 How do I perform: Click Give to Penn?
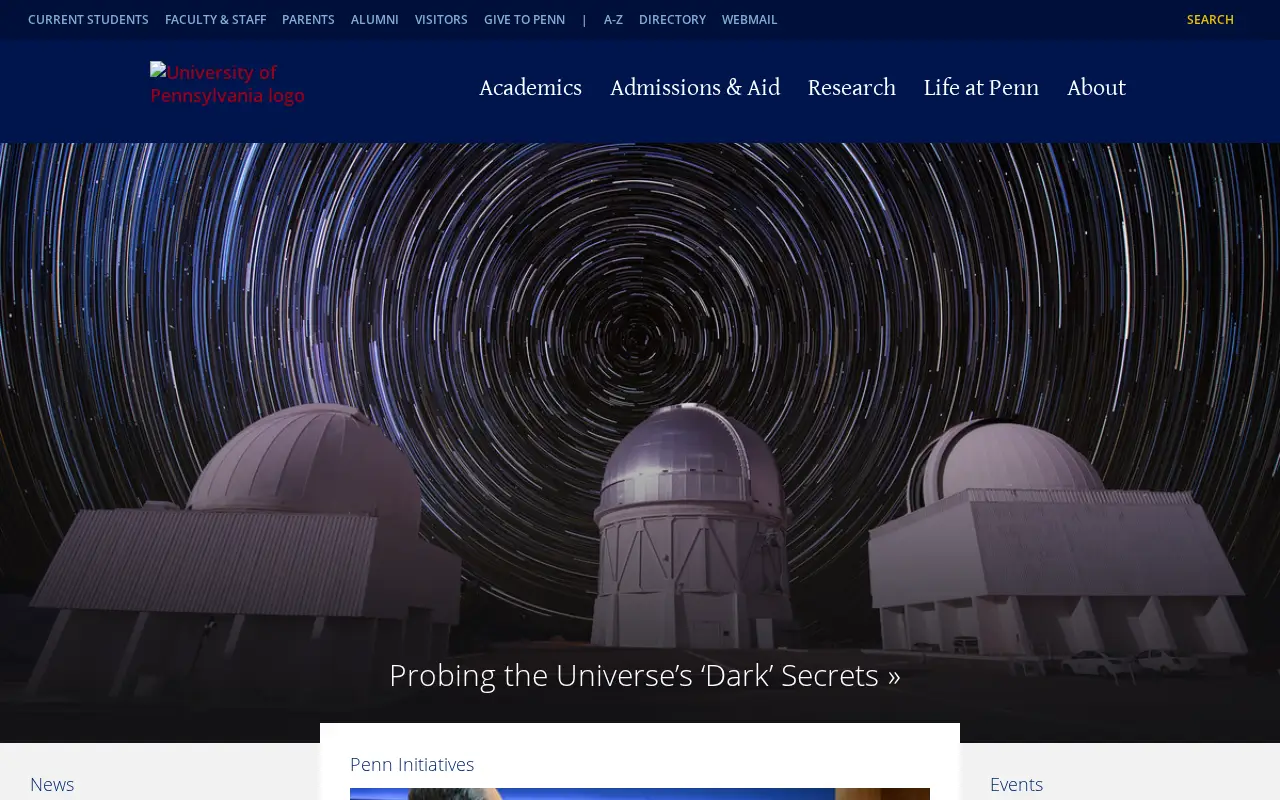[x=524, y=20]
